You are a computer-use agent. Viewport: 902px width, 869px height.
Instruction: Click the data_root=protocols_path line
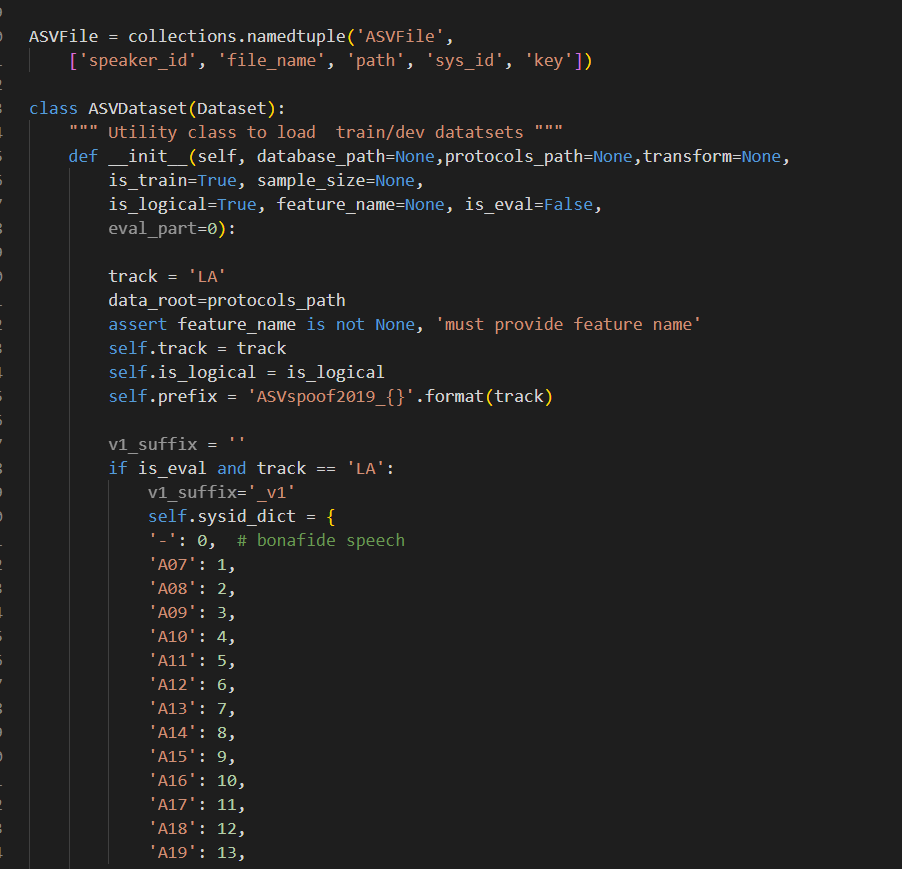tap(227, 301)
